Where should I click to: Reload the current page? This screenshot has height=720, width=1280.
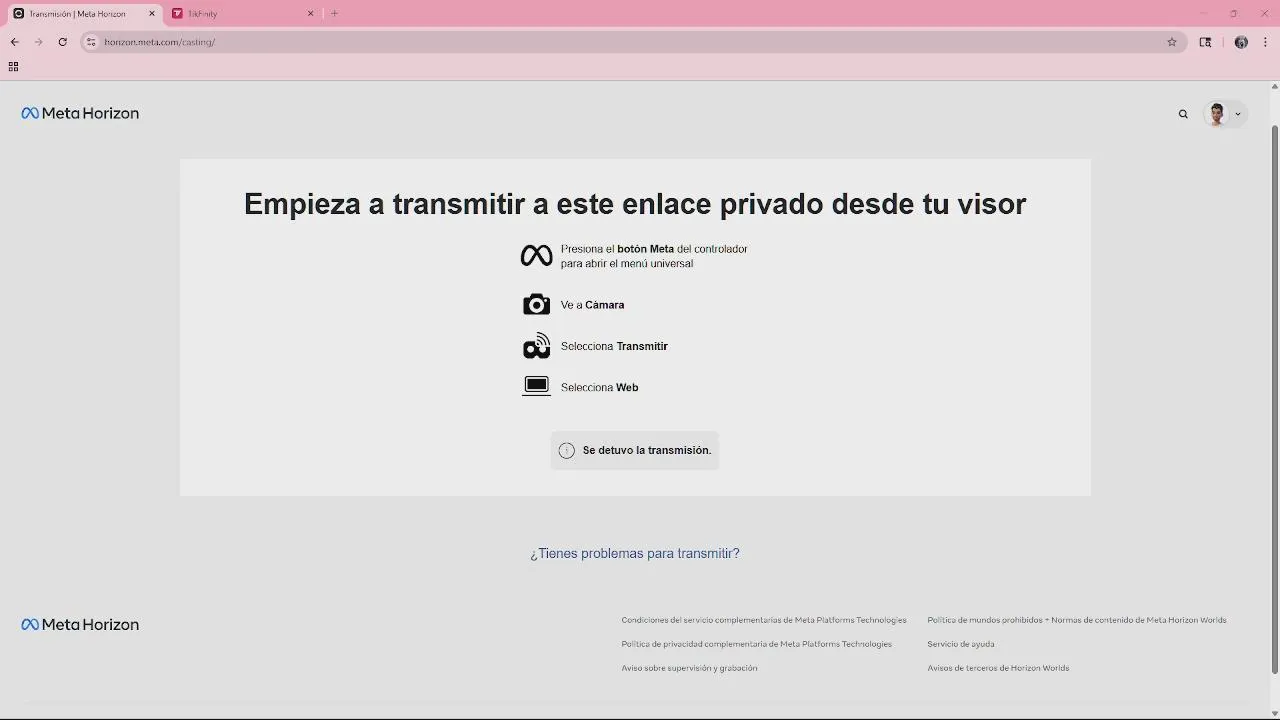point(62,42)
